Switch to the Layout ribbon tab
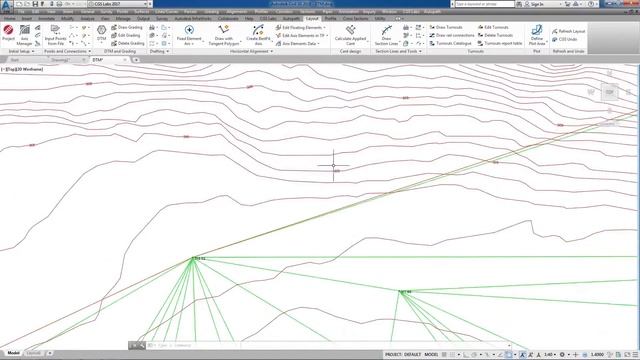Viewport: 640px width, 360px height. [312, 19]
